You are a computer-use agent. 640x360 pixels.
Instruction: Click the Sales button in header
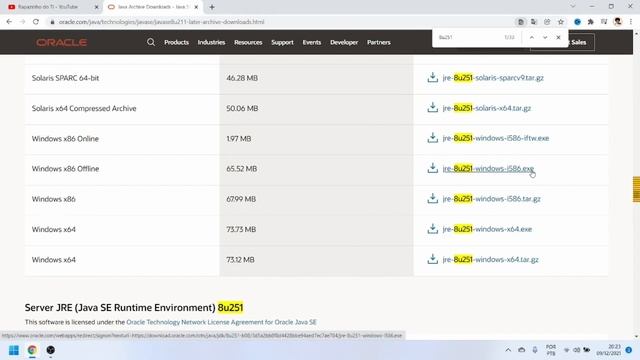click(581, 42)
